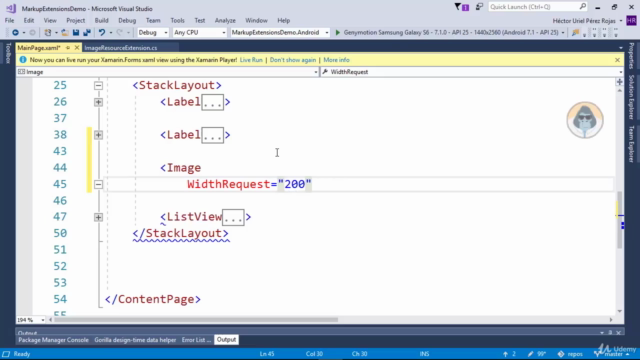The image size is (640, 360).
Task: Click the Visual Studio logo in title bar
Action: (11, 8)
